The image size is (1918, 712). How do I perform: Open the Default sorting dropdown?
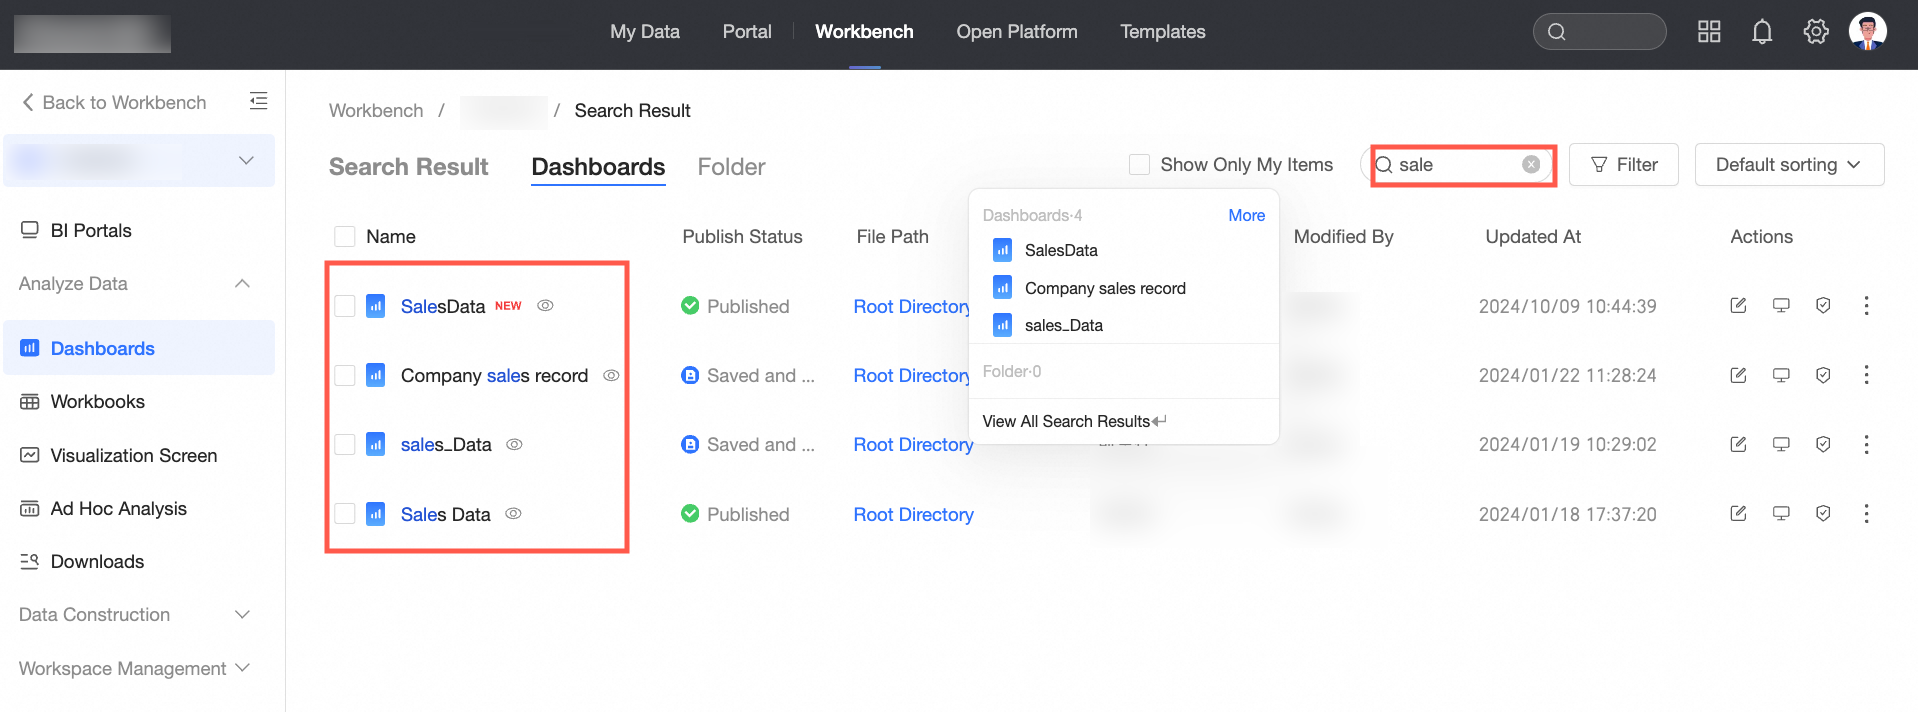[x=1789, y=164]
